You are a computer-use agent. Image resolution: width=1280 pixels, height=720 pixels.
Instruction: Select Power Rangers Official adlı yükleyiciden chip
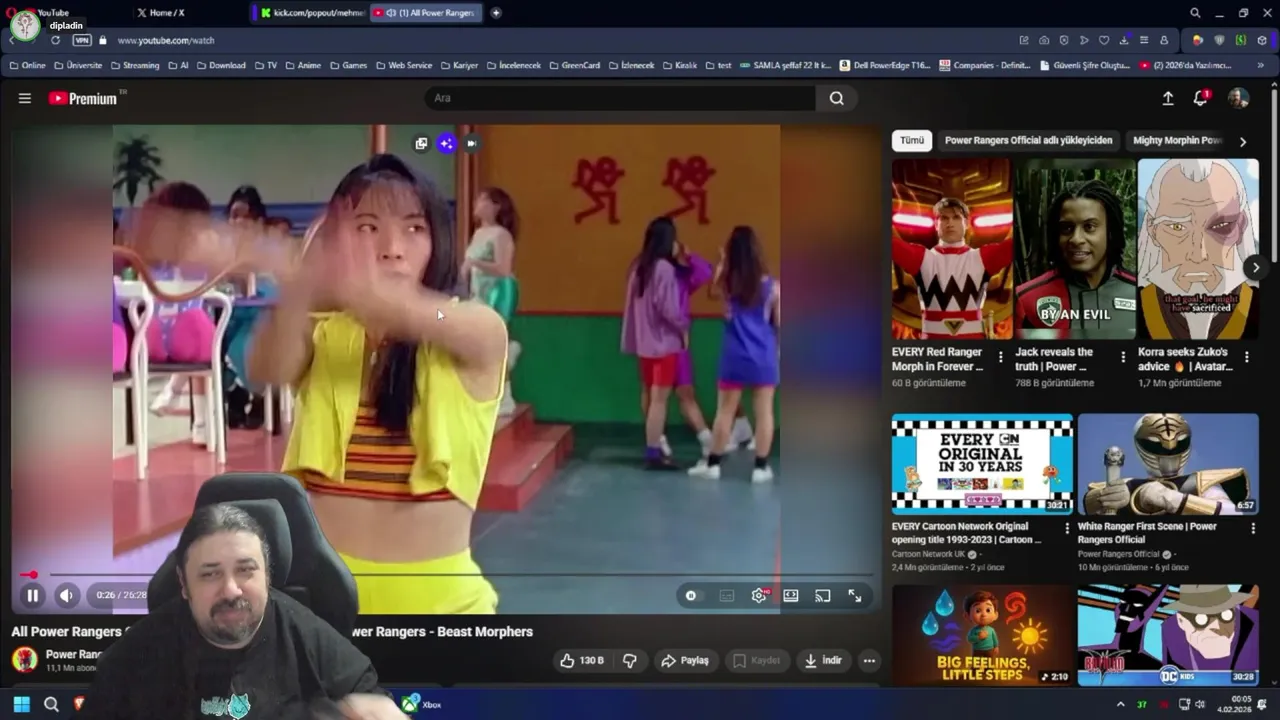1028,141
